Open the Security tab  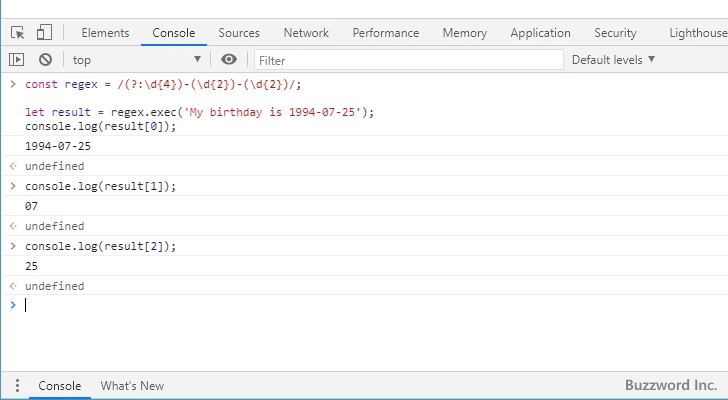[615, 33]
